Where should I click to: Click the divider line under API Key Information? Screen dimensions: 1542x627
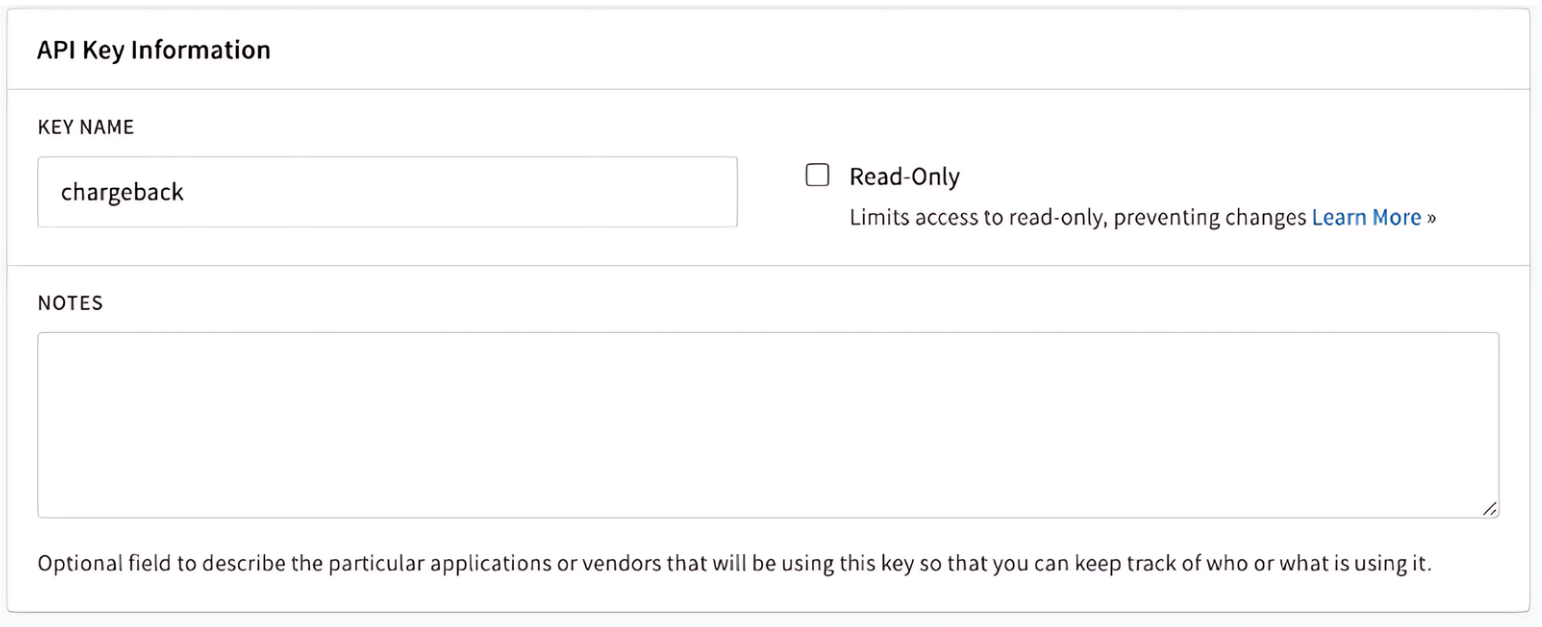(x=768, y=89)
